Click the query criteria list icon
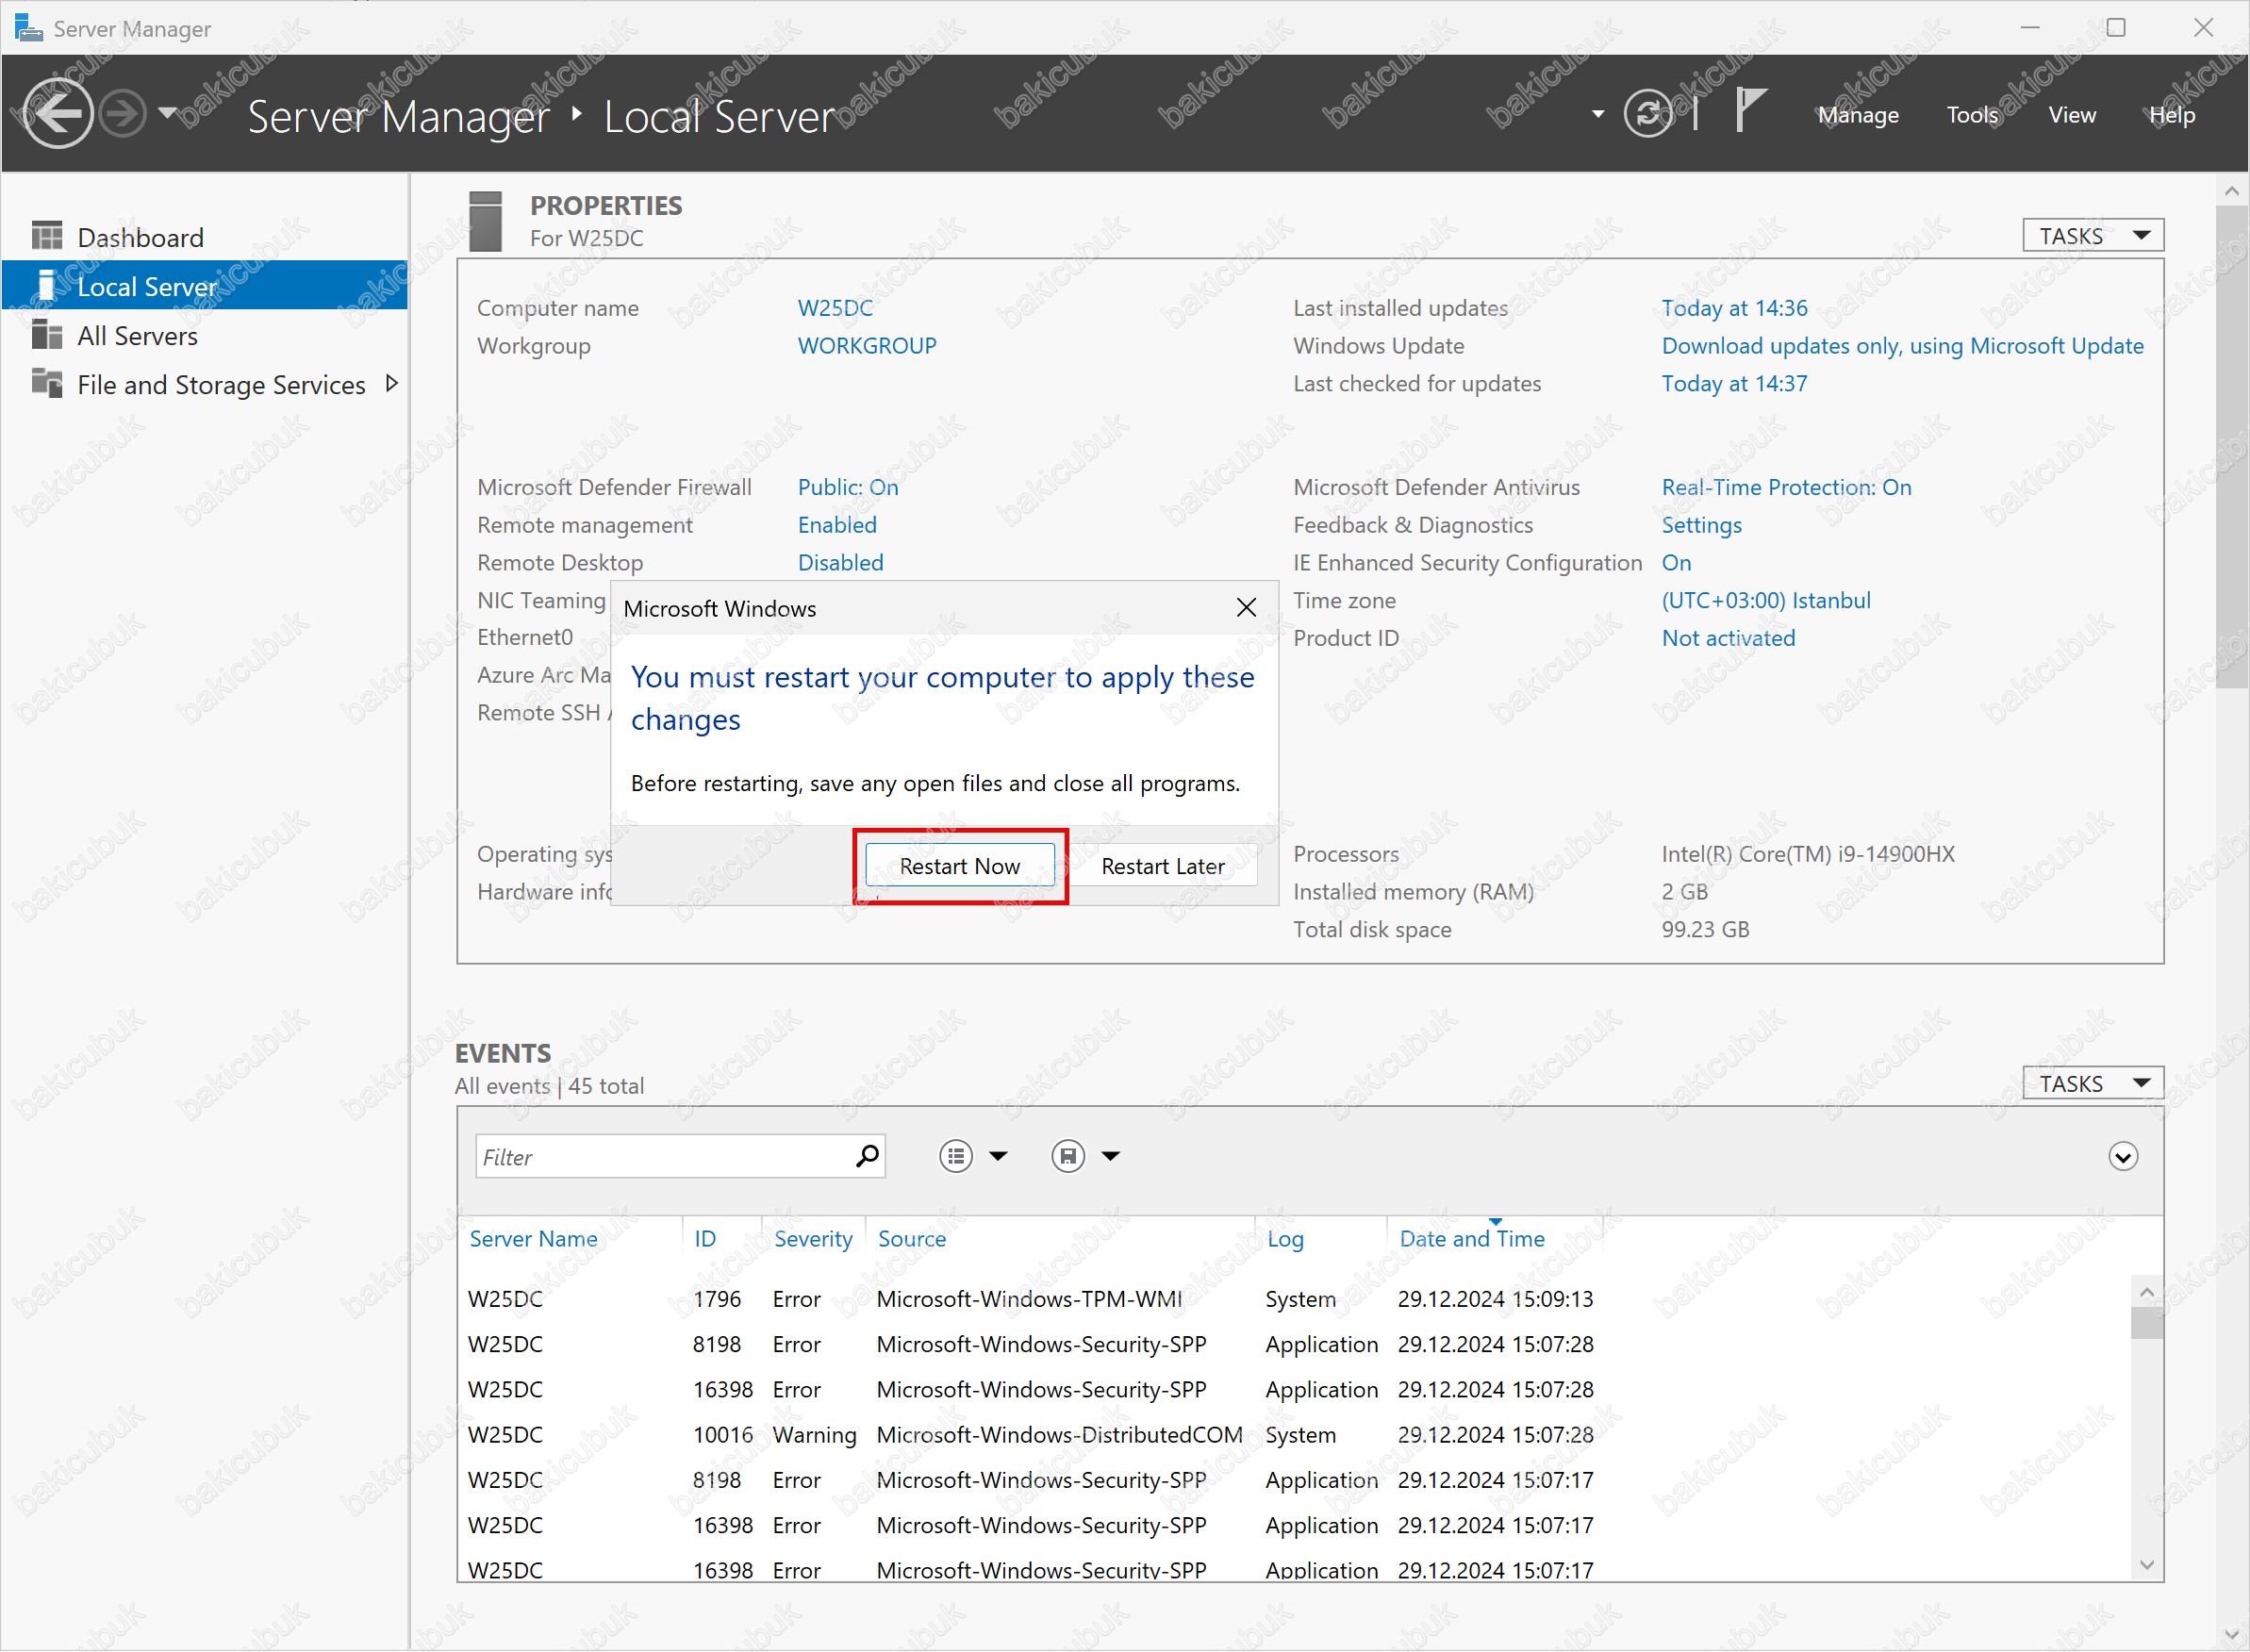Viewport: 2250px width, 1652px height. point(956,1157)
